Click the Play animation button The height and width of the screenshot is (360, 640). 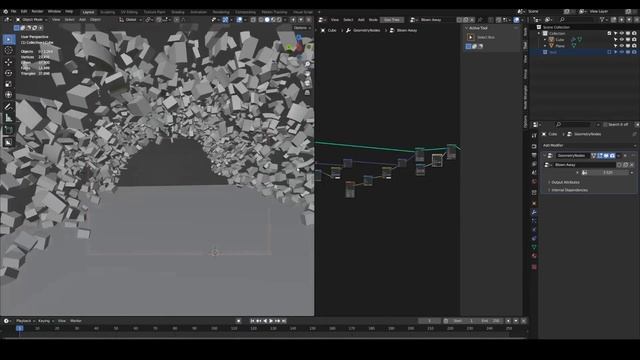coord(271,321)
